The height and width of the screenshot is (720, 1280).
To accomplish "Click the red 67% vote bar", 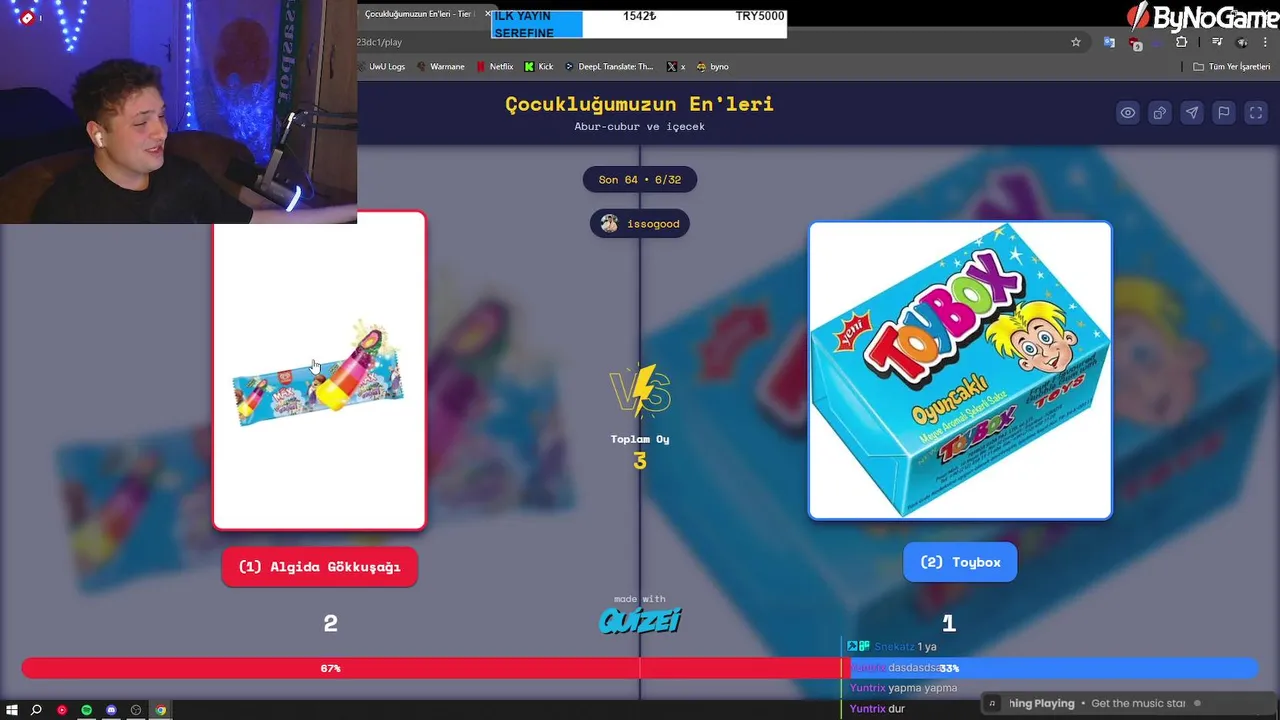I will (x=435, y=668).
